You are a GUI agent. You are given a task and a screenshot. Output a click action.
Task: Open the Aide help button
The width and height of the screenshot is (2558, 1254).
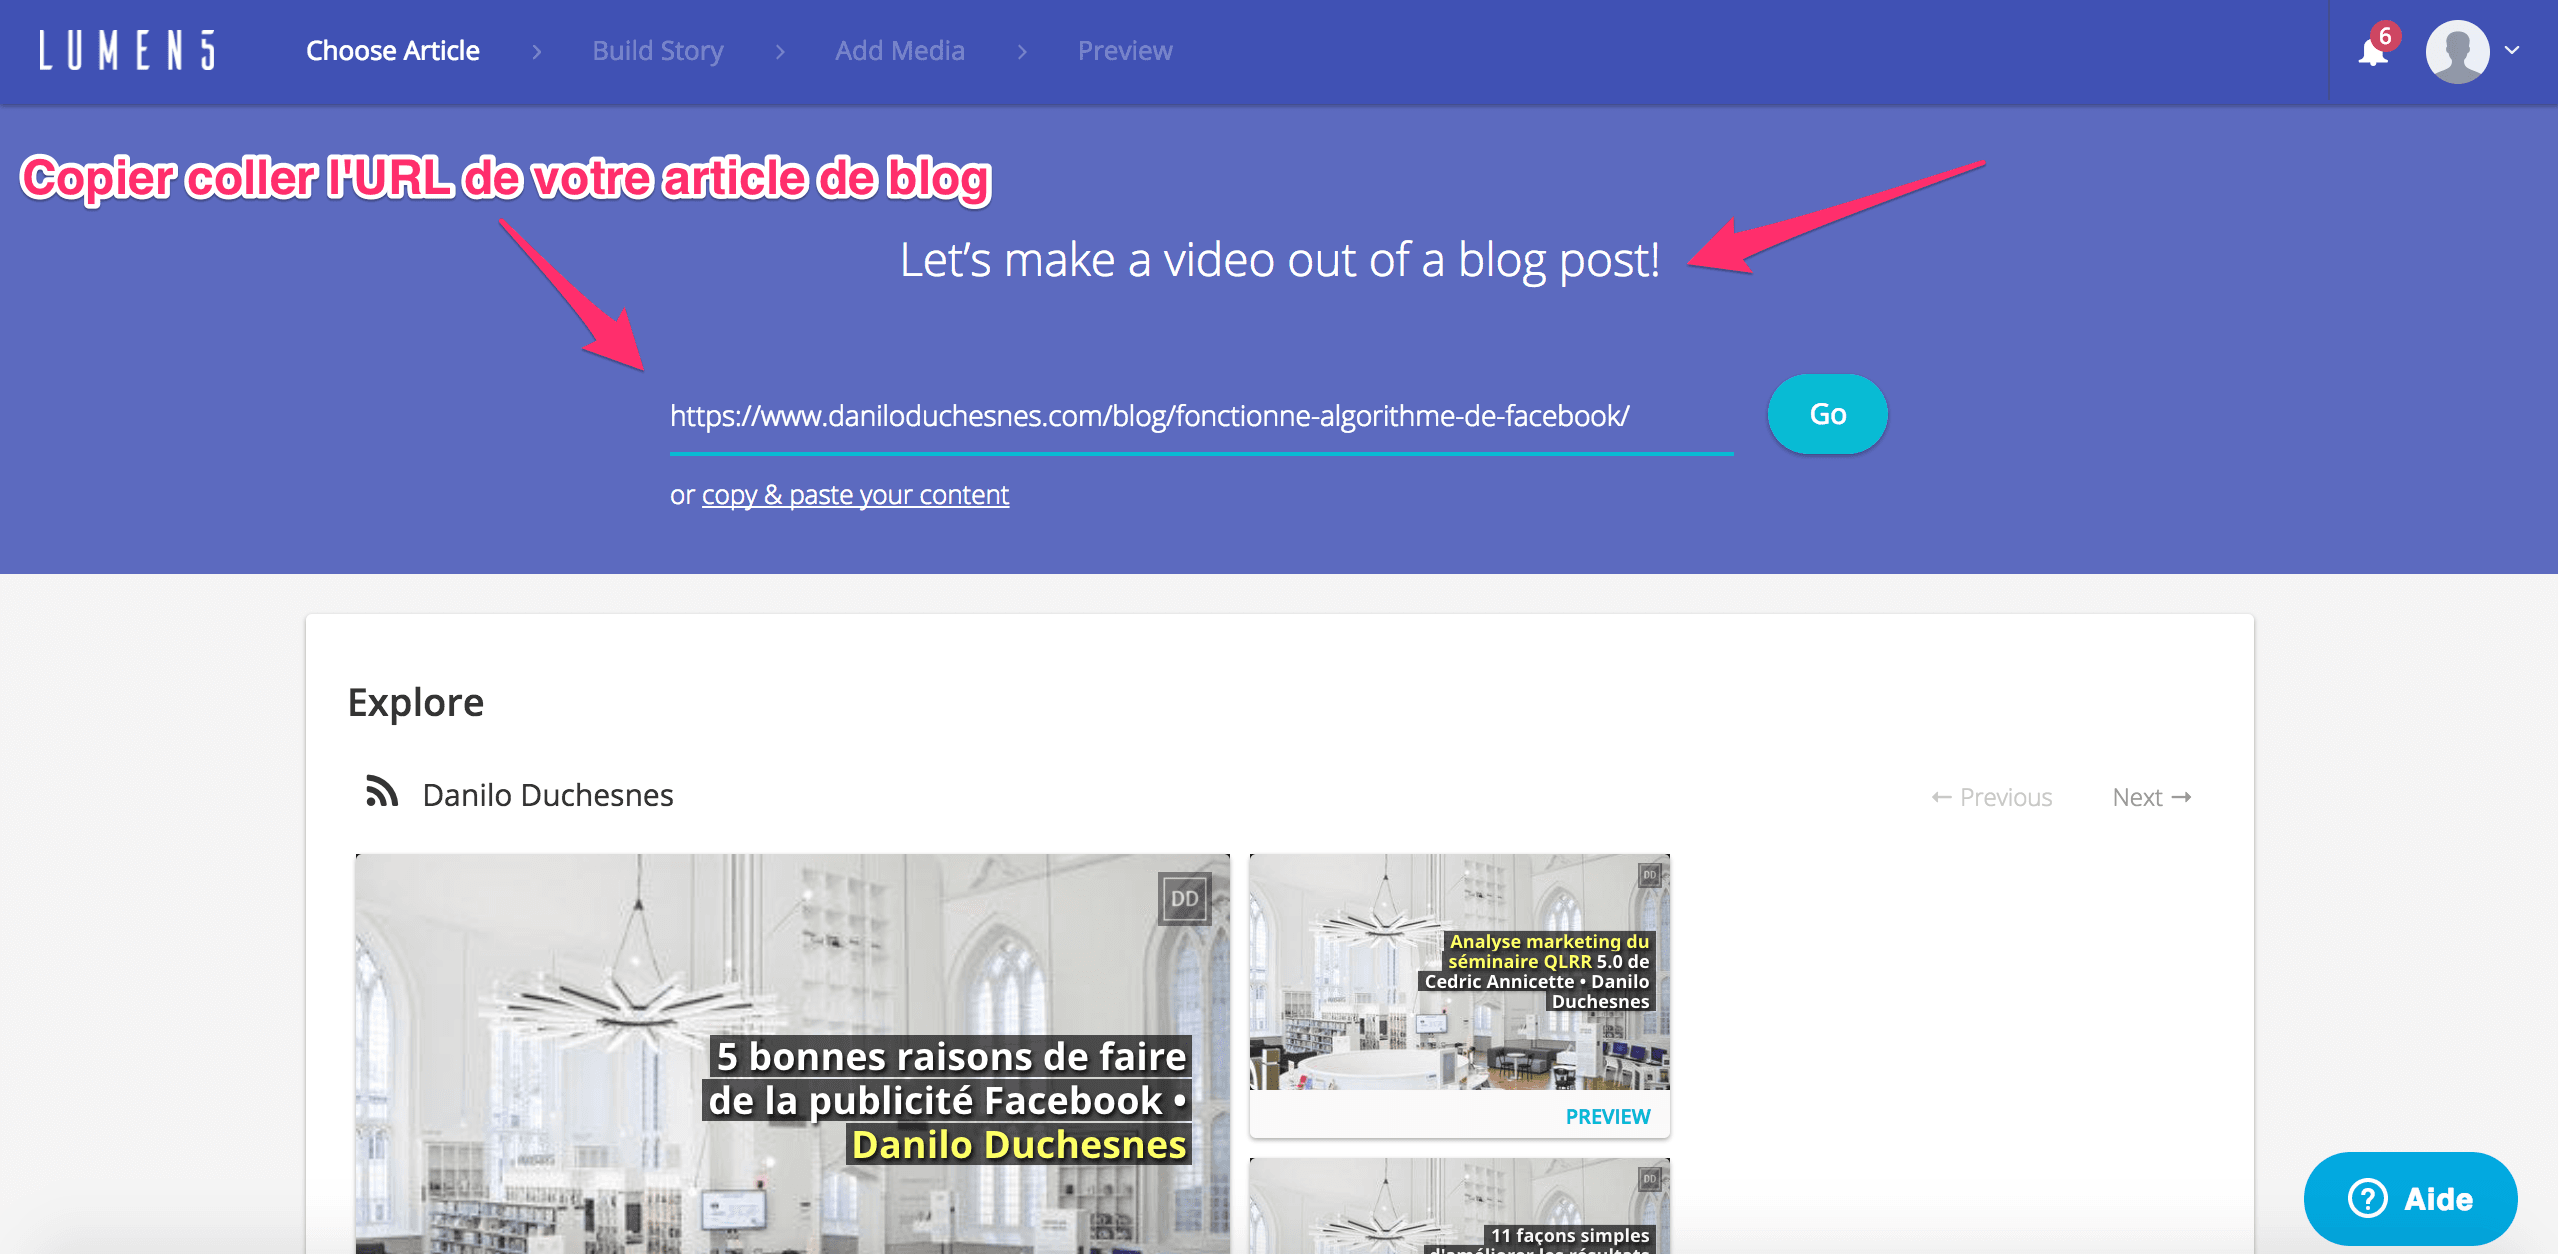point(2410,1198)
